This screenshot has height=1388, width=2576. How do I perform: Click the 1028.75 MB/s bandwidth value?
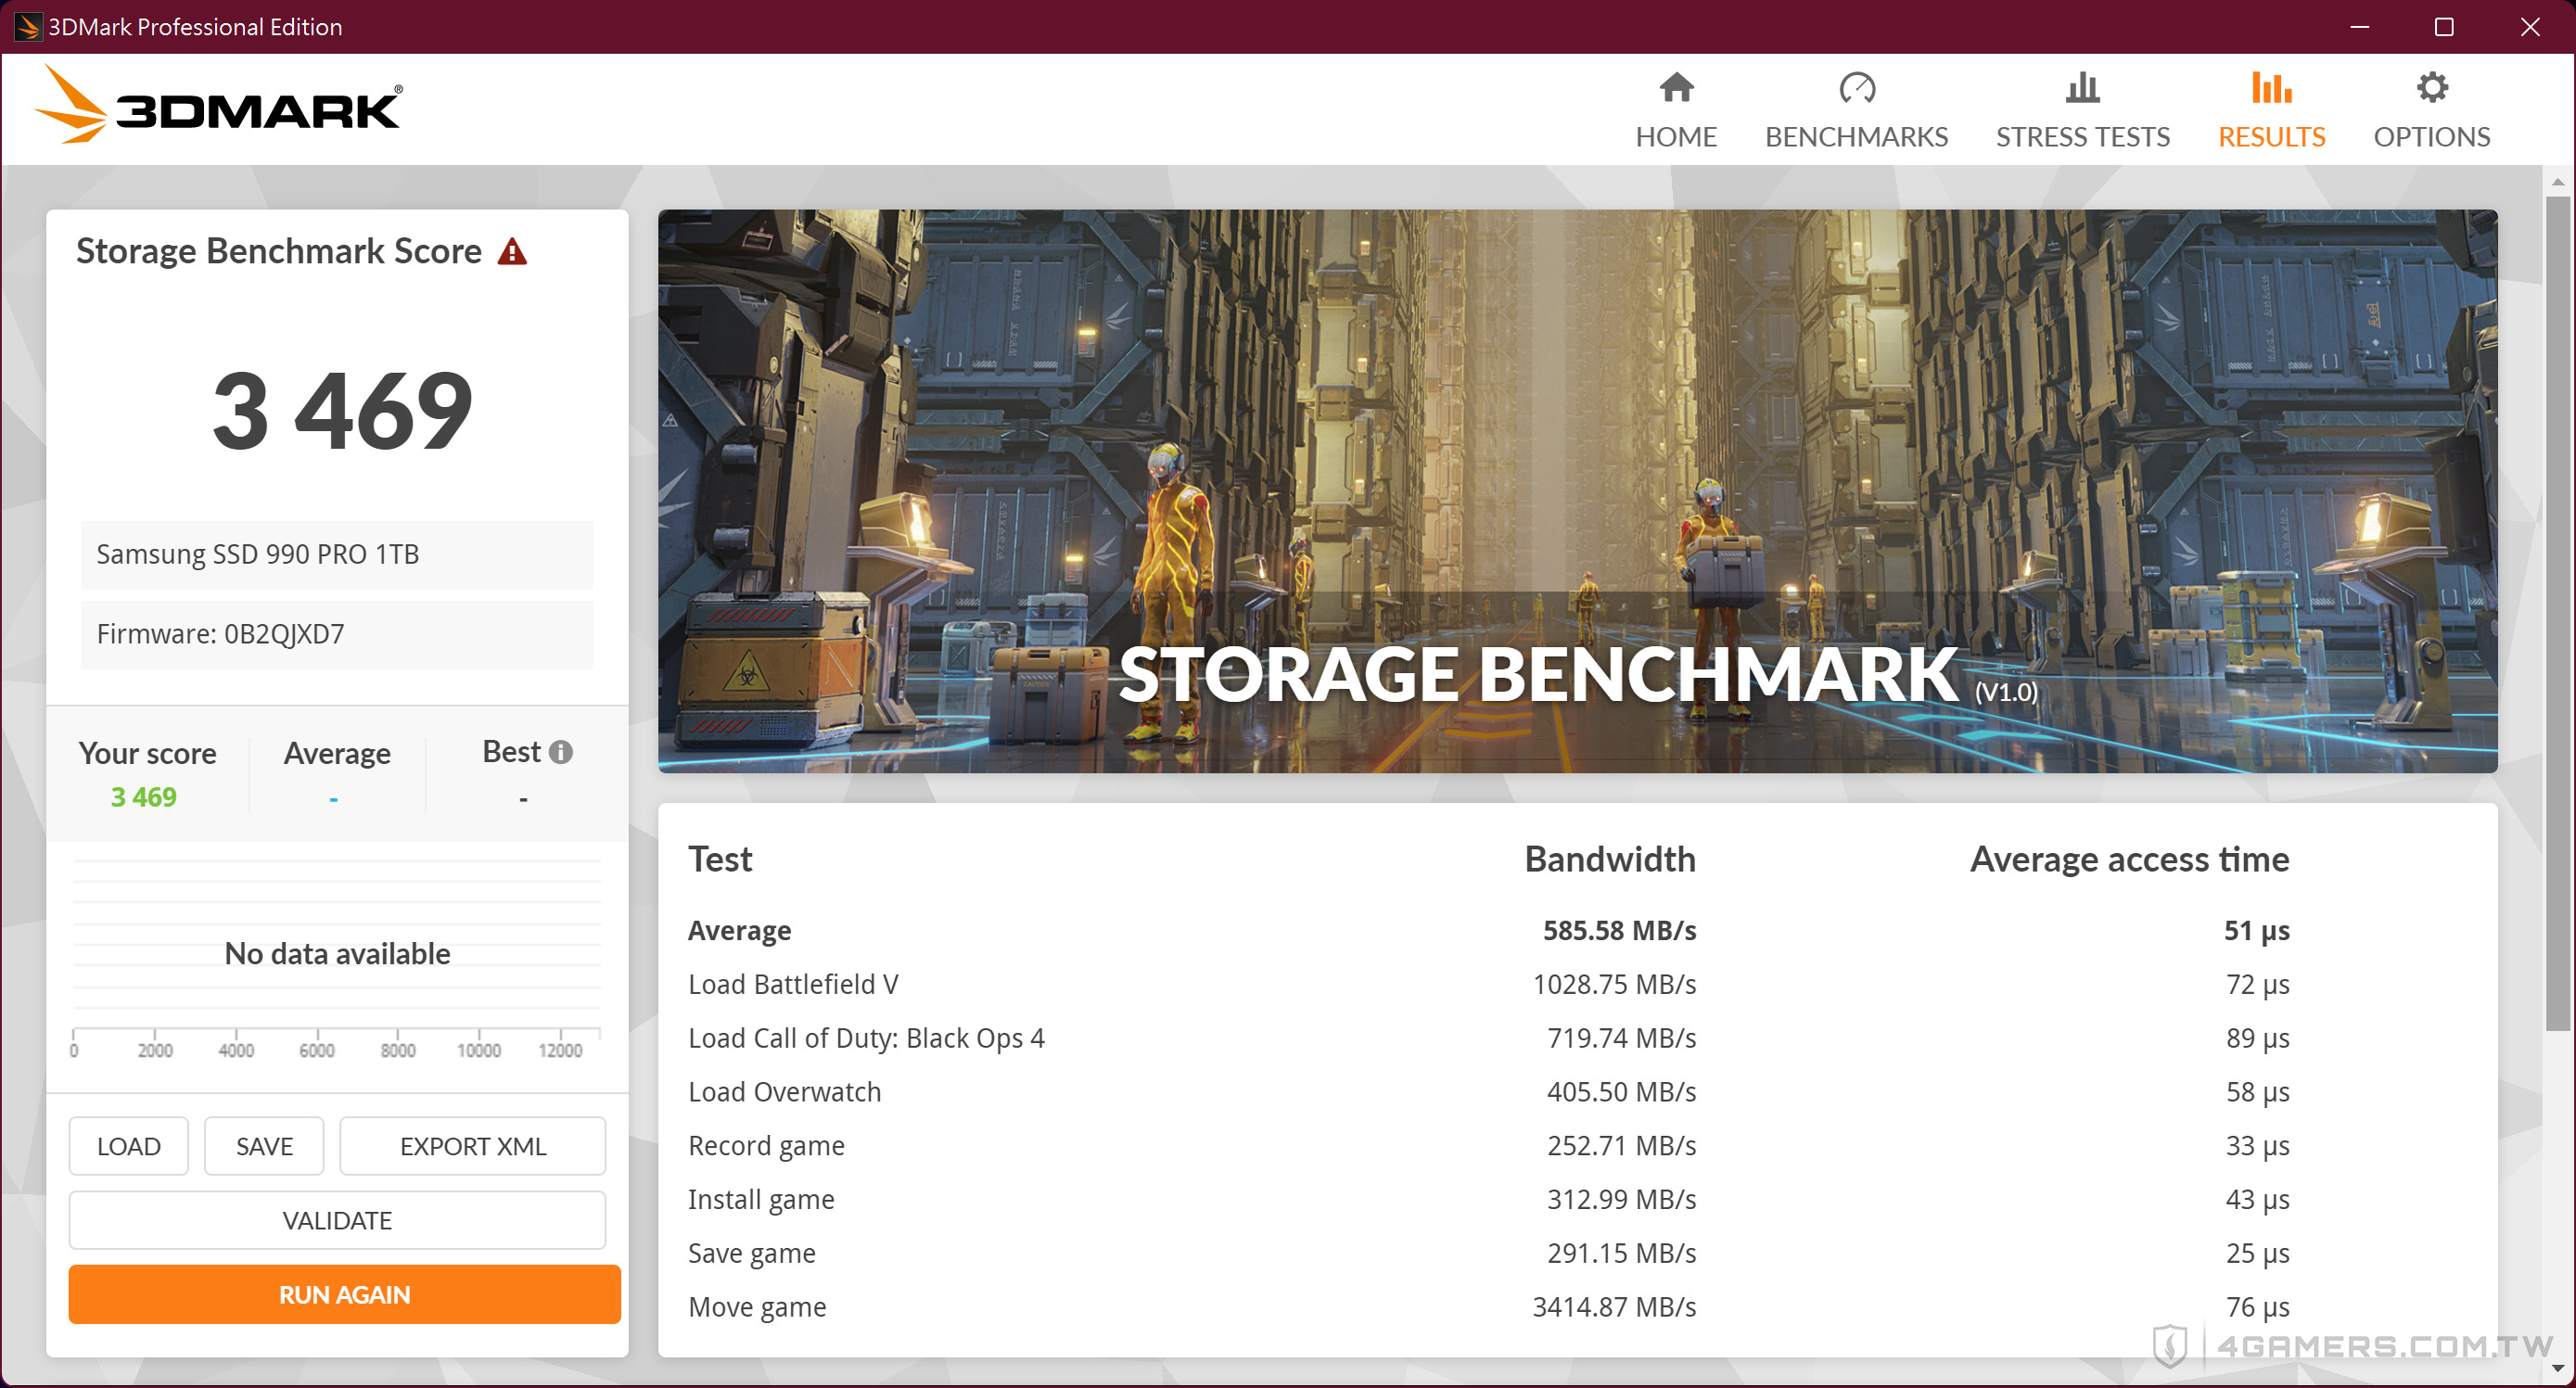pyautogui.click(x=1614, y=984)
